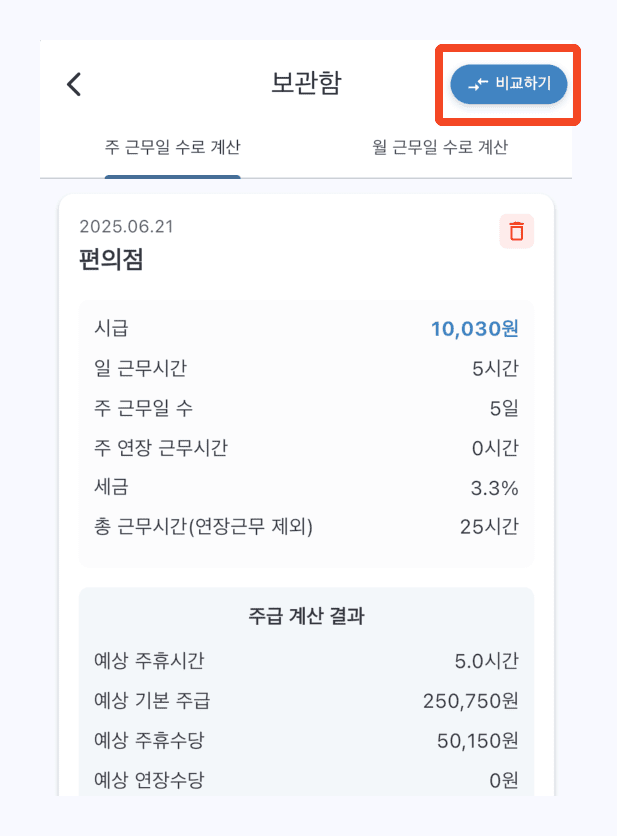Tap the 주 연장 근무시간 row
The width and height of the screenshot is (617, 836).
(x=306, y=448)
